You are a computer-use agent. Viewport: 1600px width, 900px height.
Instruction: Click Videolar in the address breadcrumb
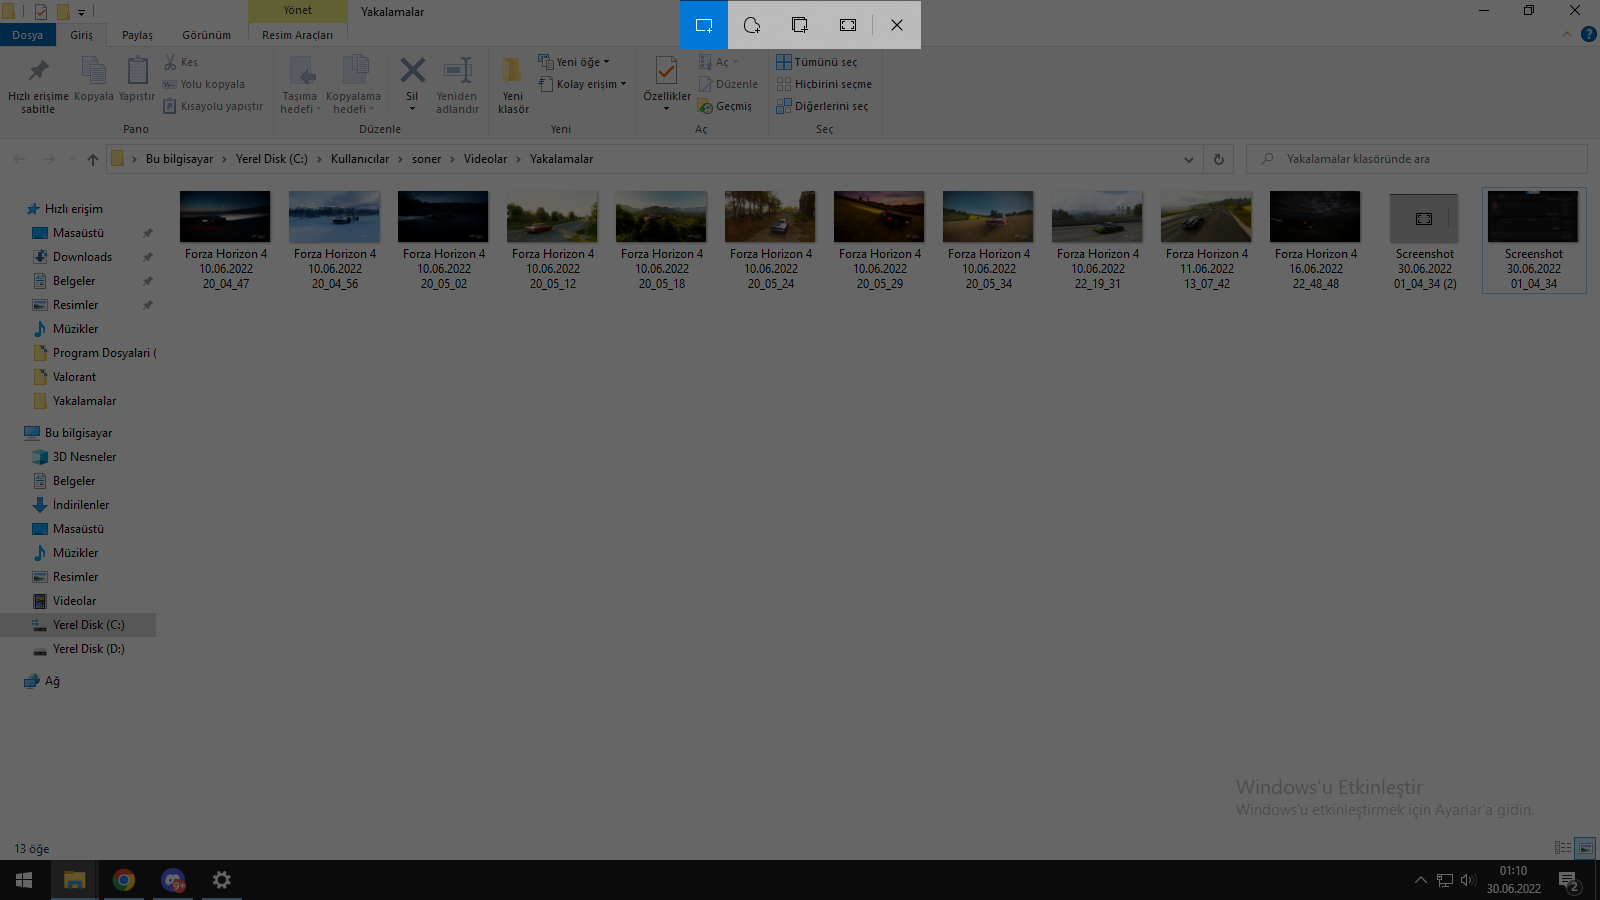pos(485,159)
